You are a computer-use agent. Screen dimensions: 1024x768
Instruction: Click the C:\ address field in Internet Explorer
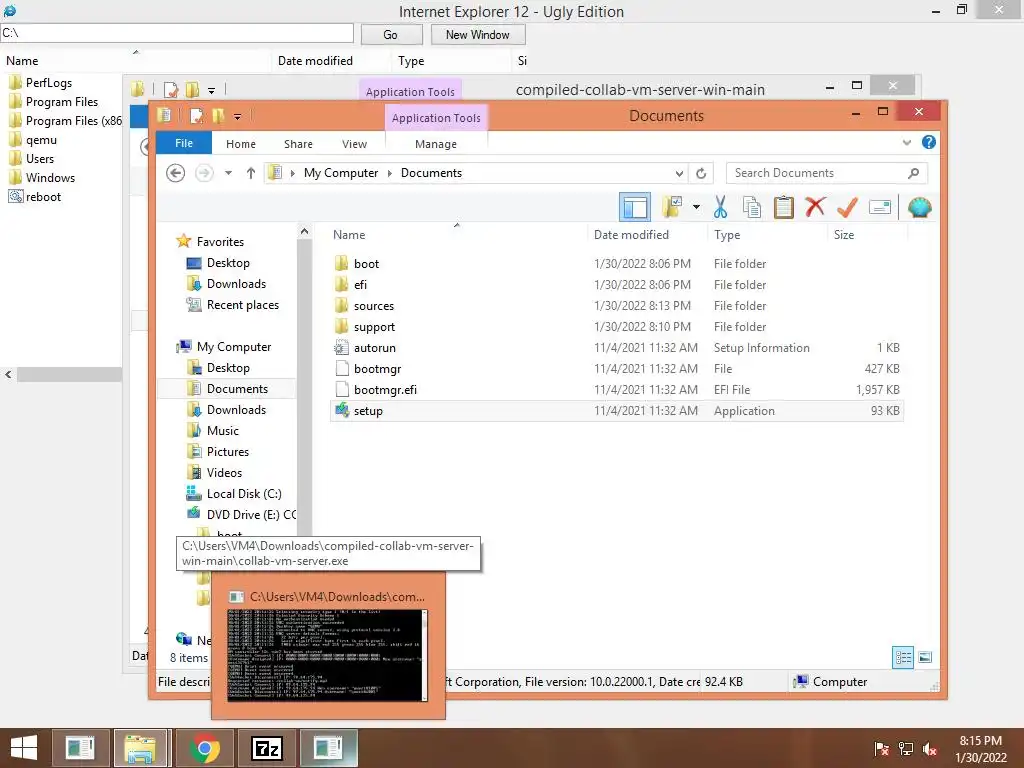tap(177, 33)
